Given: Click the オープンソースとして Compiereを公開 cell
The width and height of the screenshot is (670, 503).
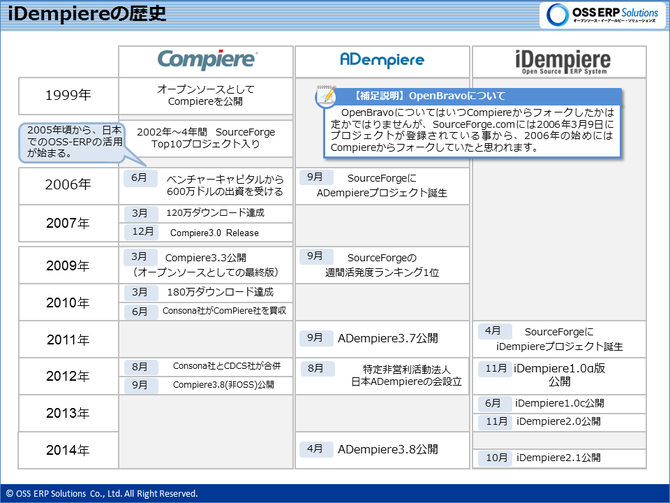Looking at the screenshot, I should 206,96.
